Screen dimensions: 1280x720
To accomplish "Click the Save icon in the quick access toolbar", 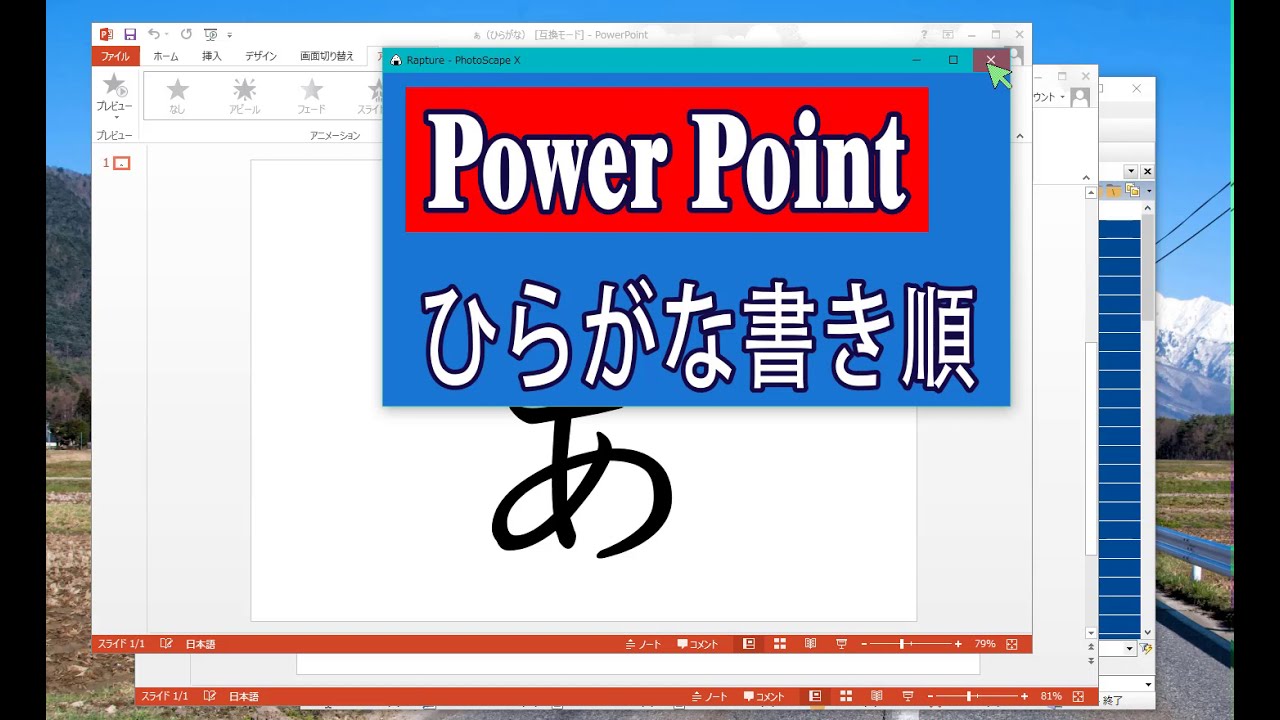I will point(130,34).
